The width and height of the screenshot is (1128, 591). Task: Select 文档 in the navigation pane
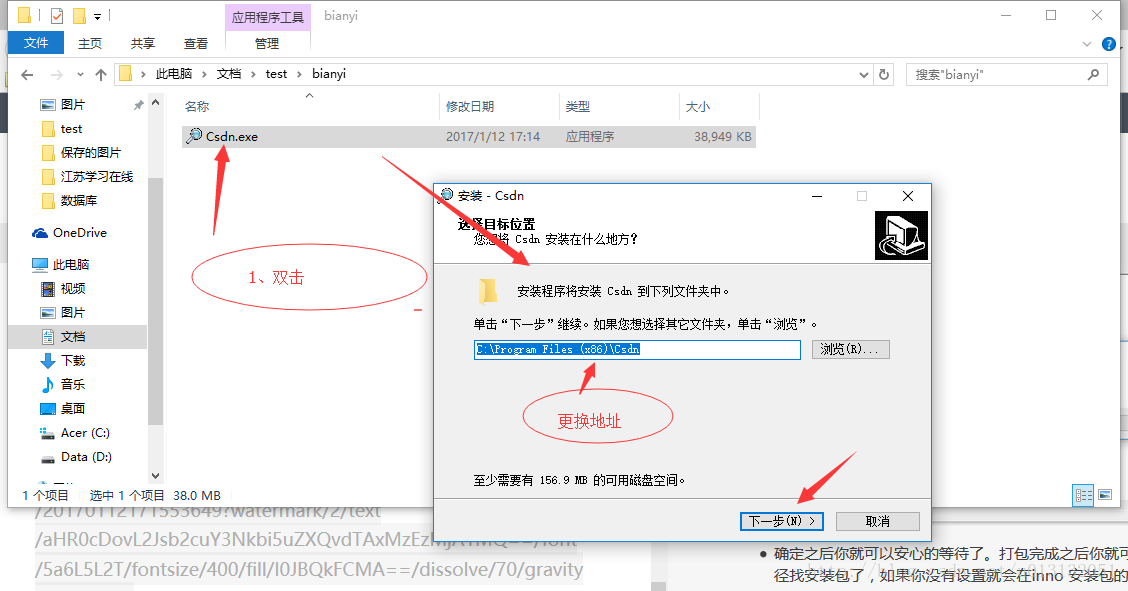(x=73, y=336)
